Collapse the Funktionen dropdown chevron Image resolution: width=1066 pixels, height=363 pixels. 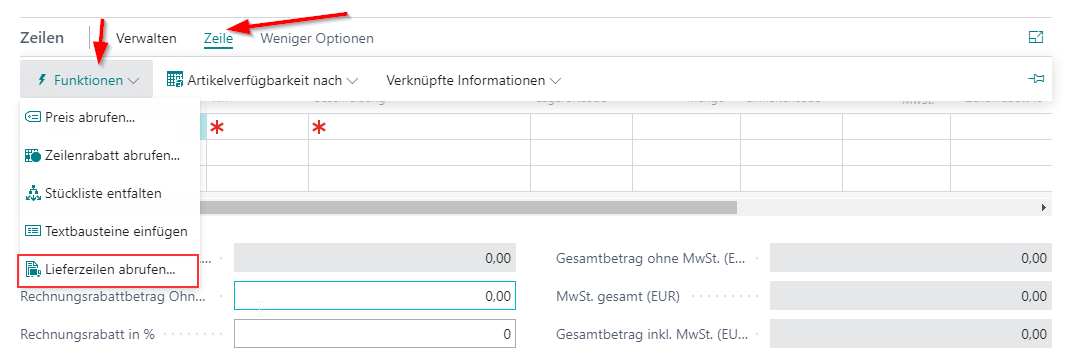tap(133, 81)
